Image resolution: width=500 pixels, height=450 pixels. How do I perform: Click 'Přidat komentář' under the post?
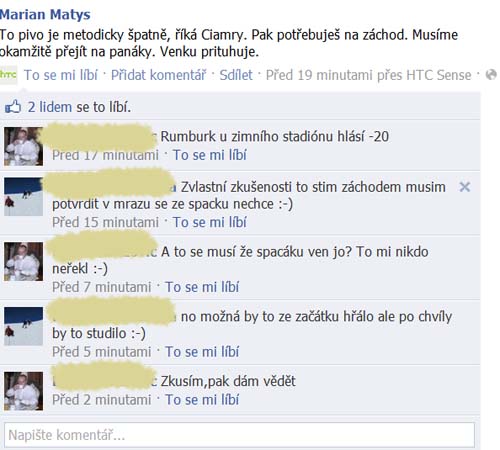coord(159,75)
